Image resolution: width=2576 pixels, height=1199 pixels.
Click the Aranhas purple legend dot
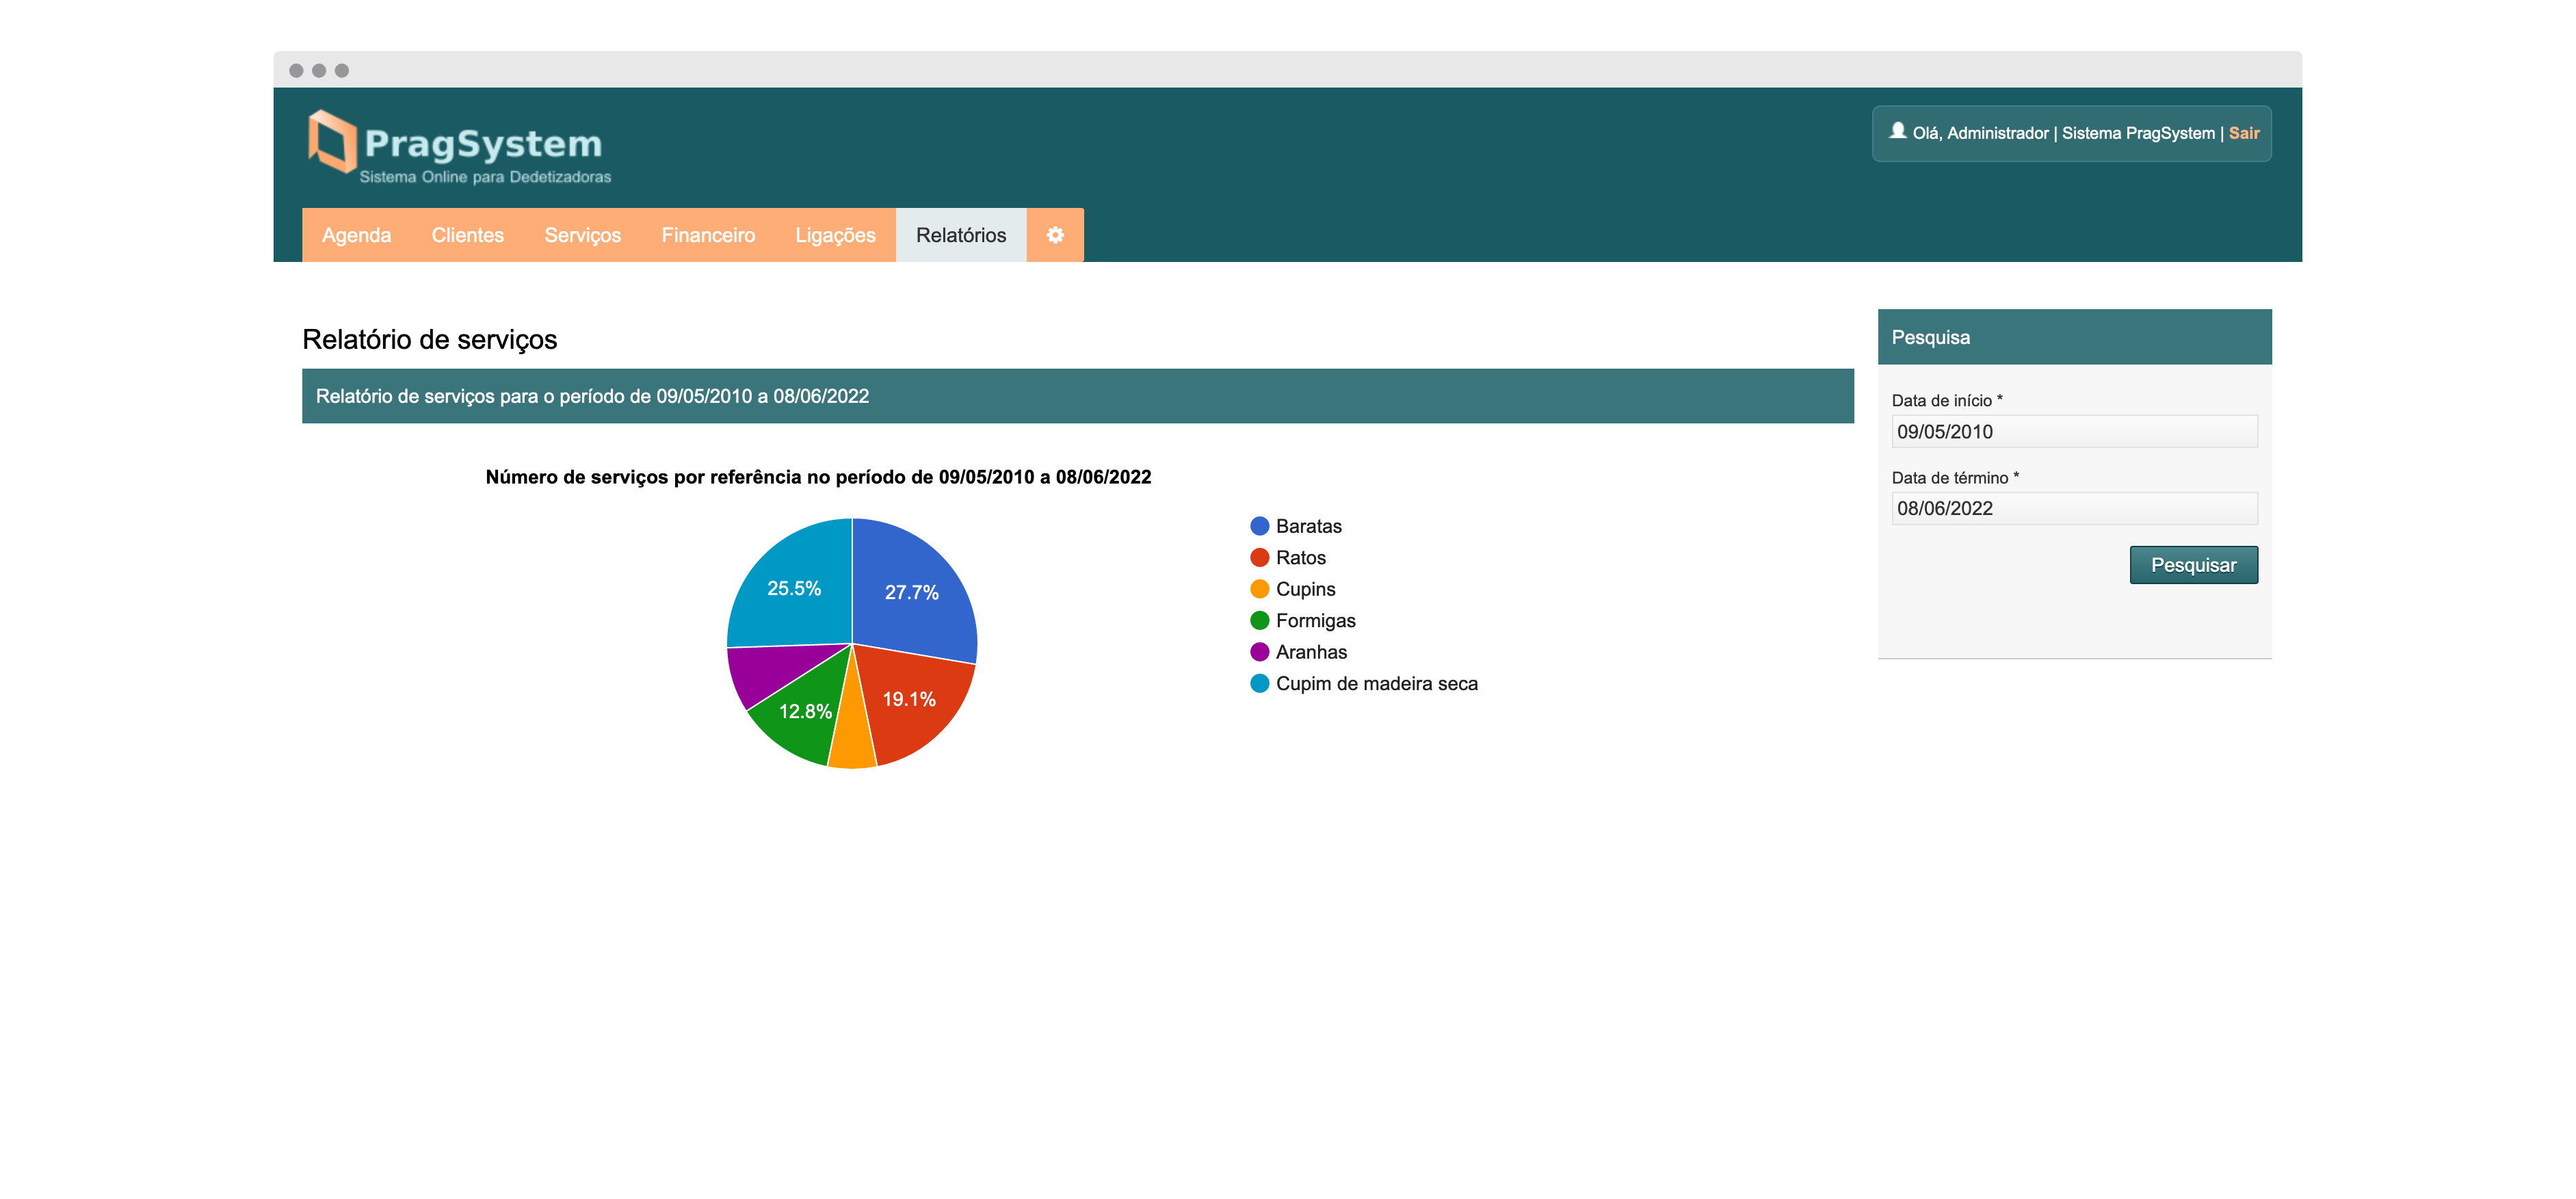pyautogui.click(x=1259, y=652)
